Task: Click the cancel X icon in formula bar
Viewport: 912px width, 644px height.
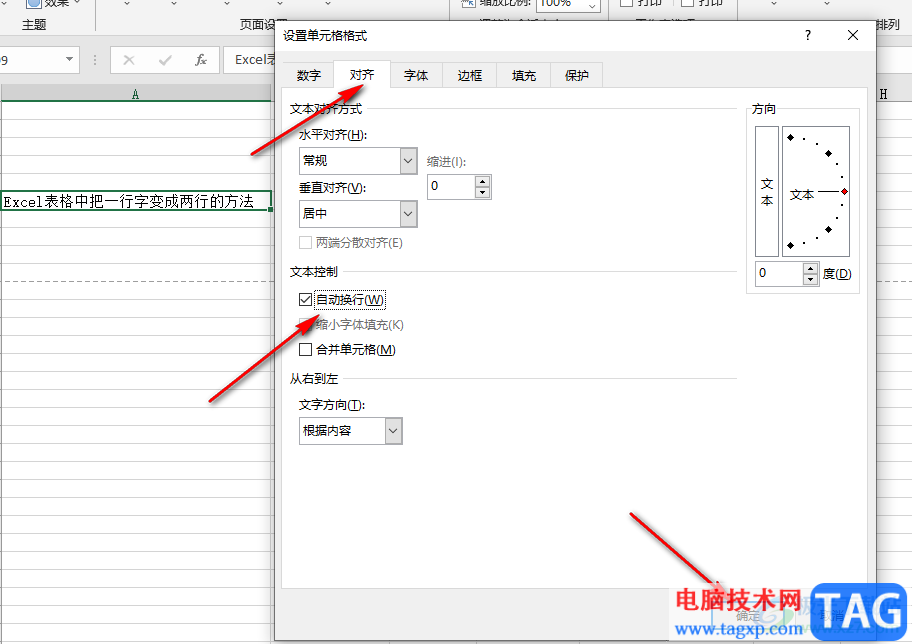Action: tap(129, 60)
